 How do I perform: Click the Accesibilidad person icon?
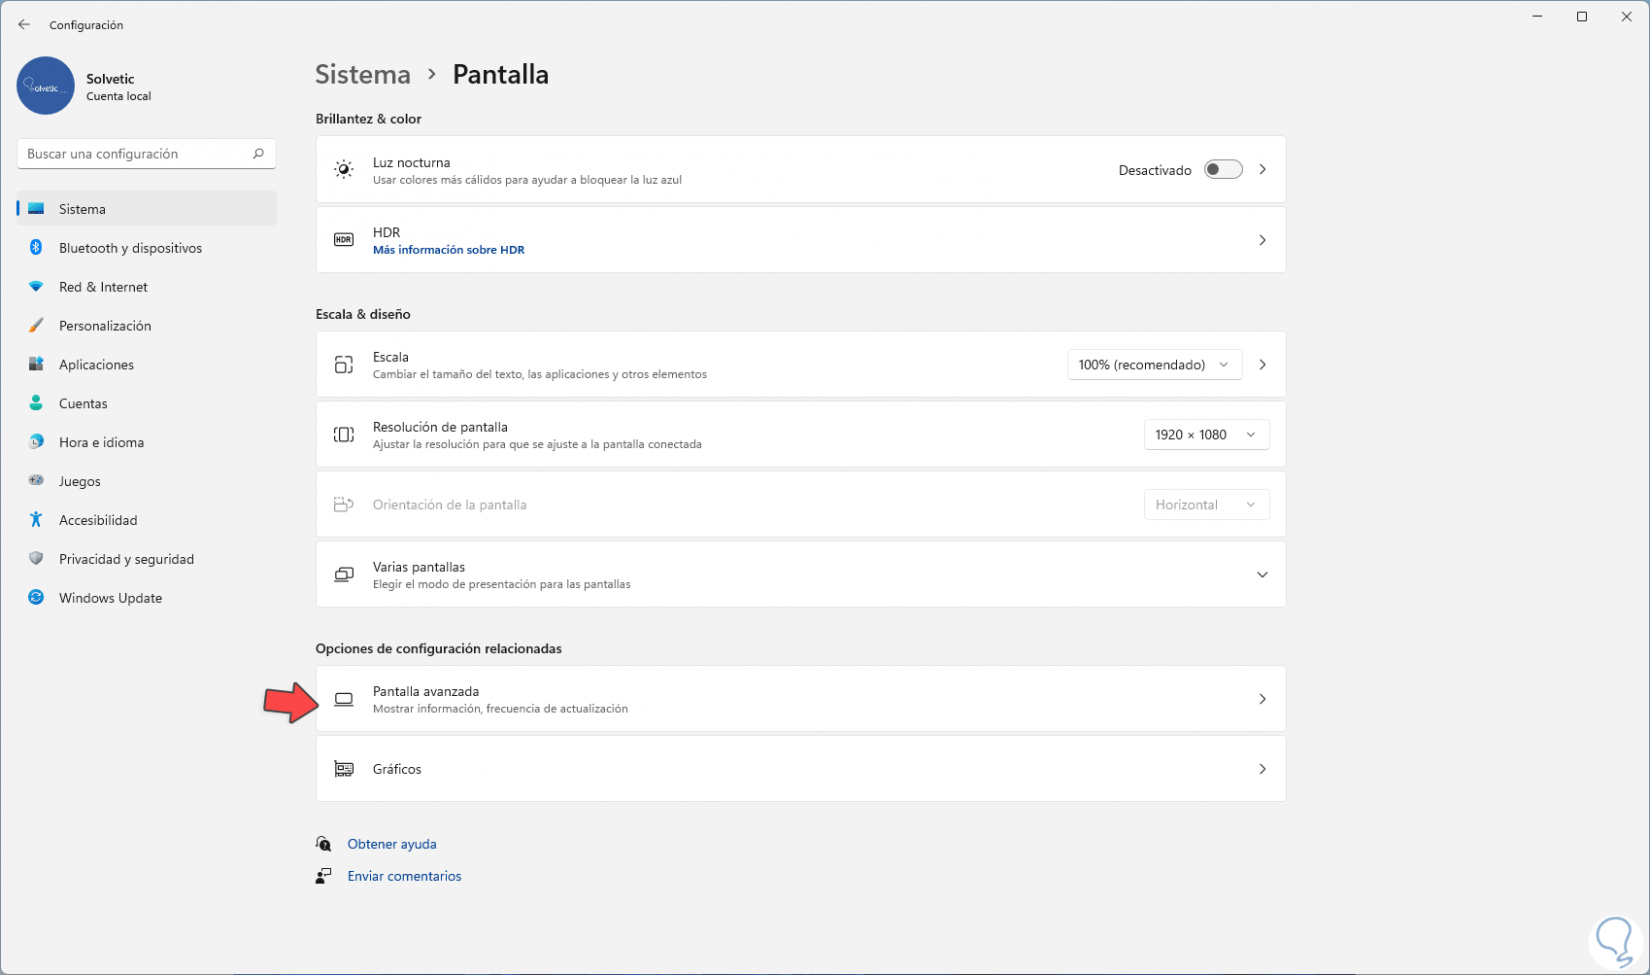tap(36, 520)
